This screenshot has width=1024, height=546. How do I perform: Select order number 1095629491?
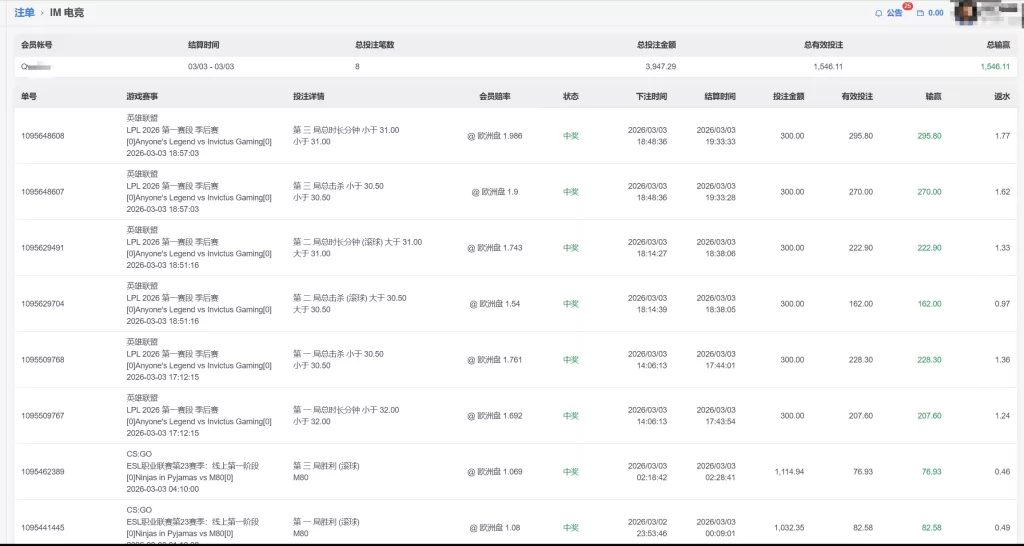[43, 248]
